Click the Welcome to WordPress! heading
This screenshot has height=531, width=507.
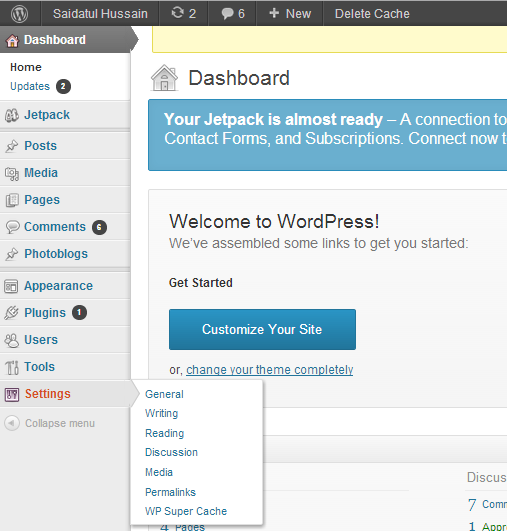pyautogui.click(x=274, y=221)
